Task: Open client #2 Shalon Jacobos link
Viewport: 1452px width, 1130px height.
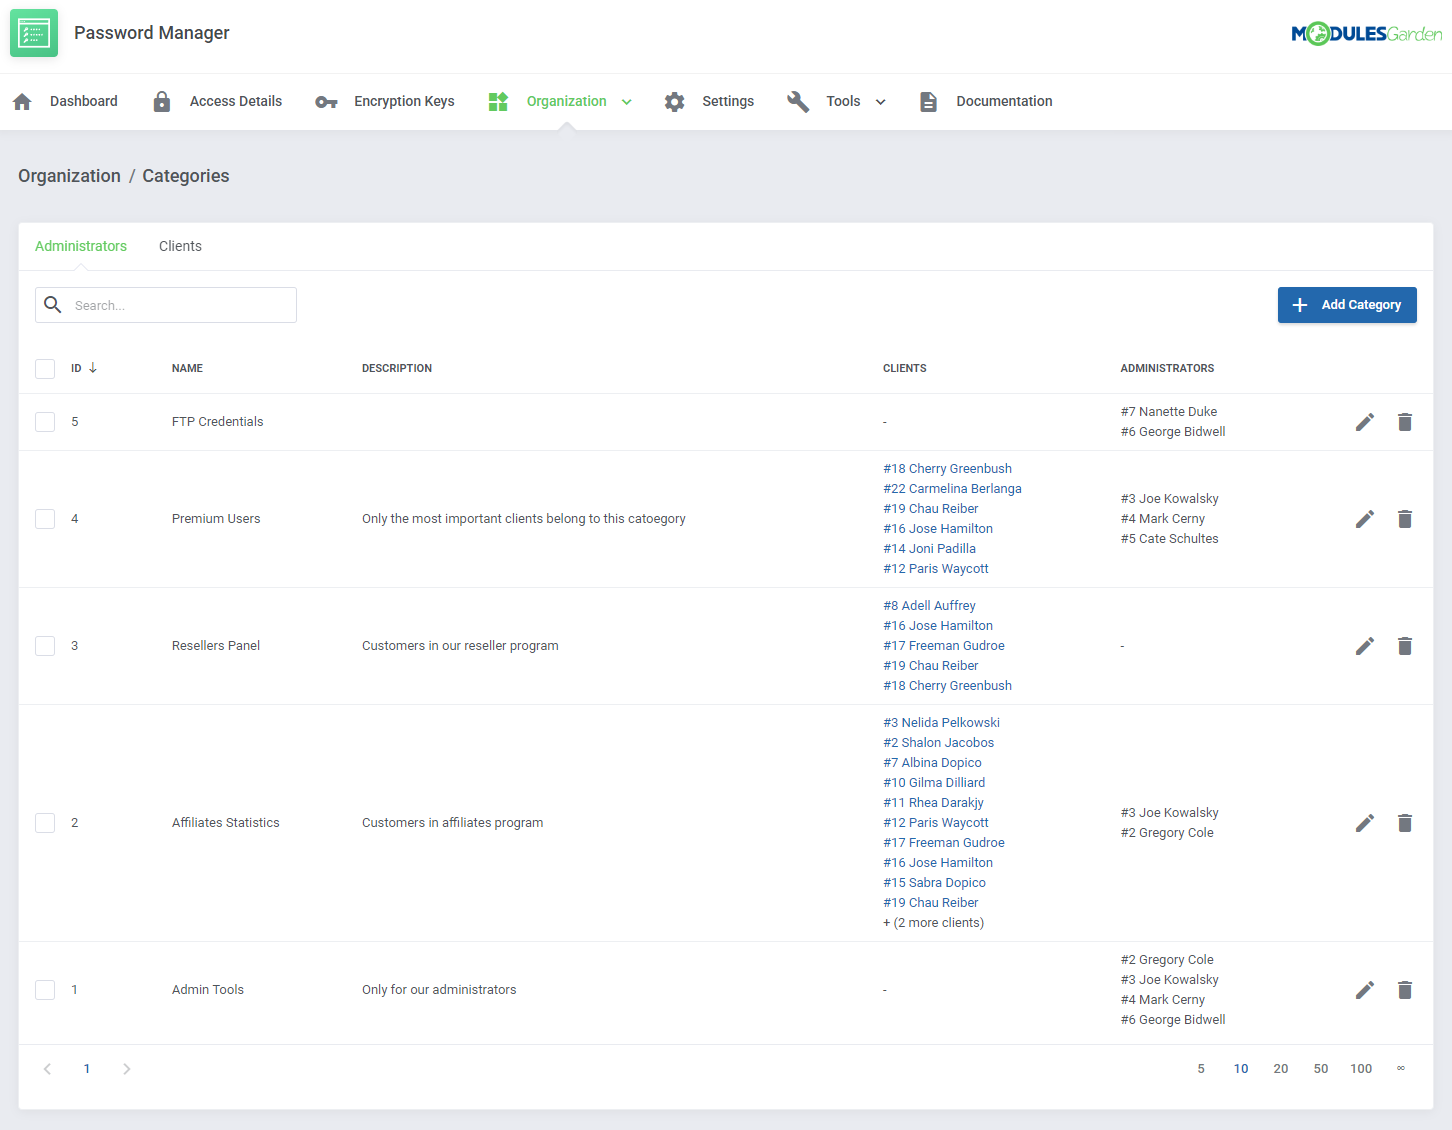Action: [x=938, y=743]
